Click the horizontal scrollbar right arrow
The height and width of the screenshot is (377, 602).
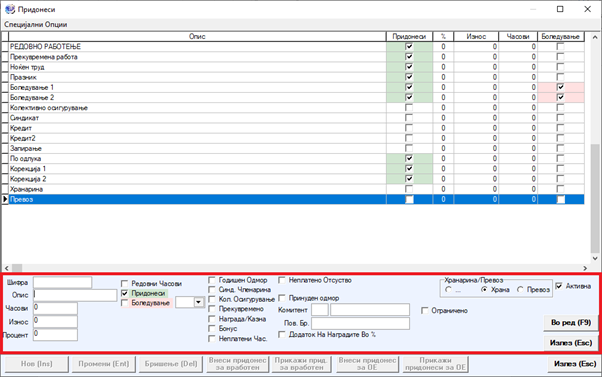(x=585, y=268)
